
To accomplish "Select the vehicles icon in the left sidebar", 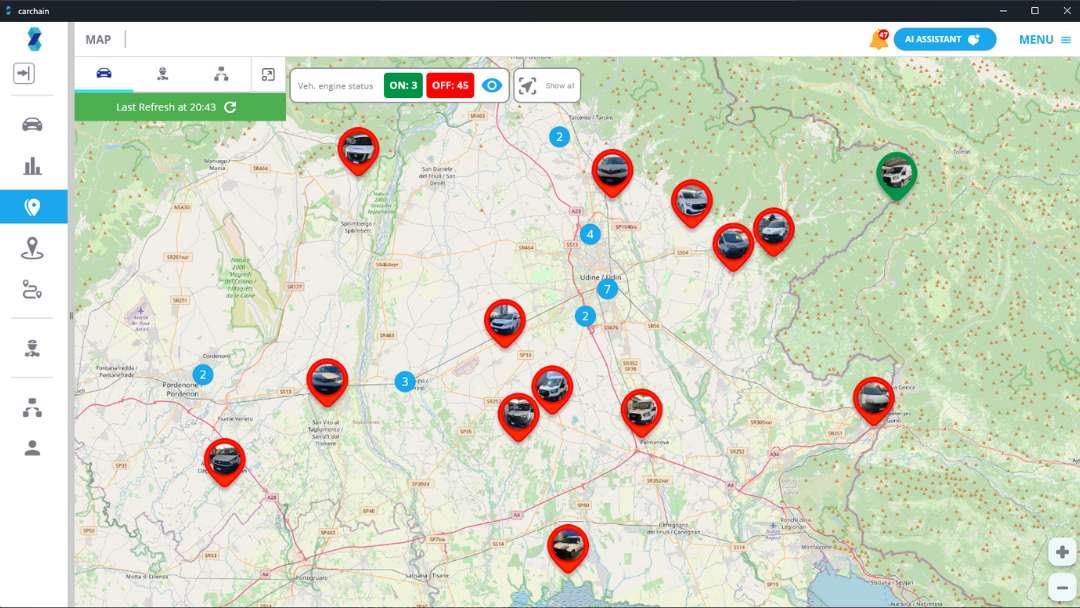I will [x=33, y=123].
